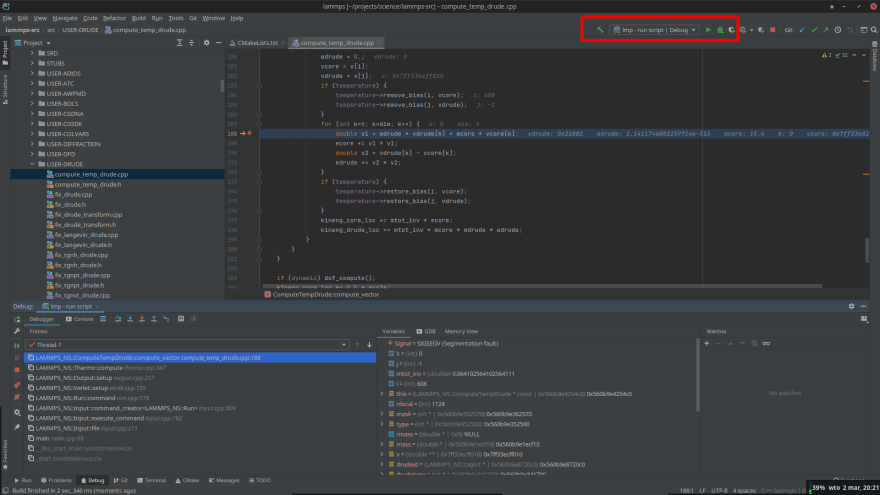Select next frame down arrow

pos(369,345)
